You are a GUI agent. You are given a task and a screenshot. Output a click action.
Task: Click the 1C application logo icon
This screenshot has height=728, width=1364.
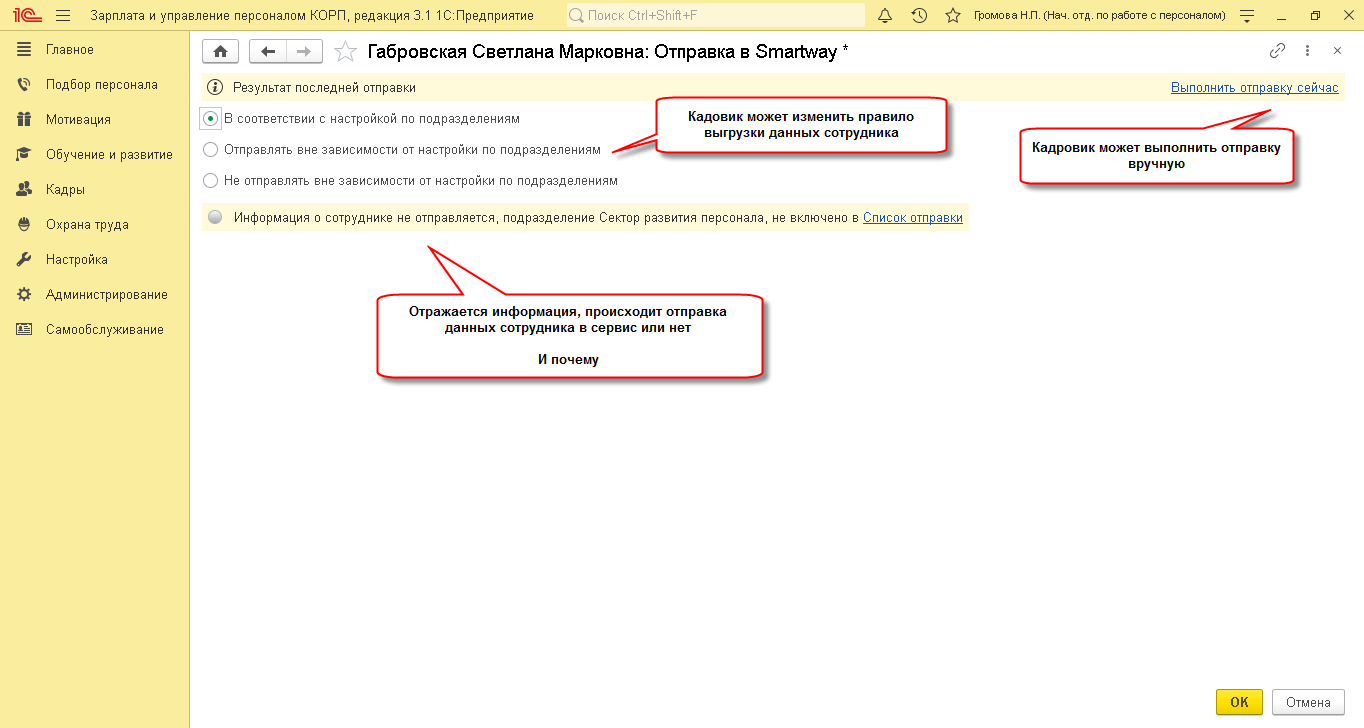click(26, 16)
